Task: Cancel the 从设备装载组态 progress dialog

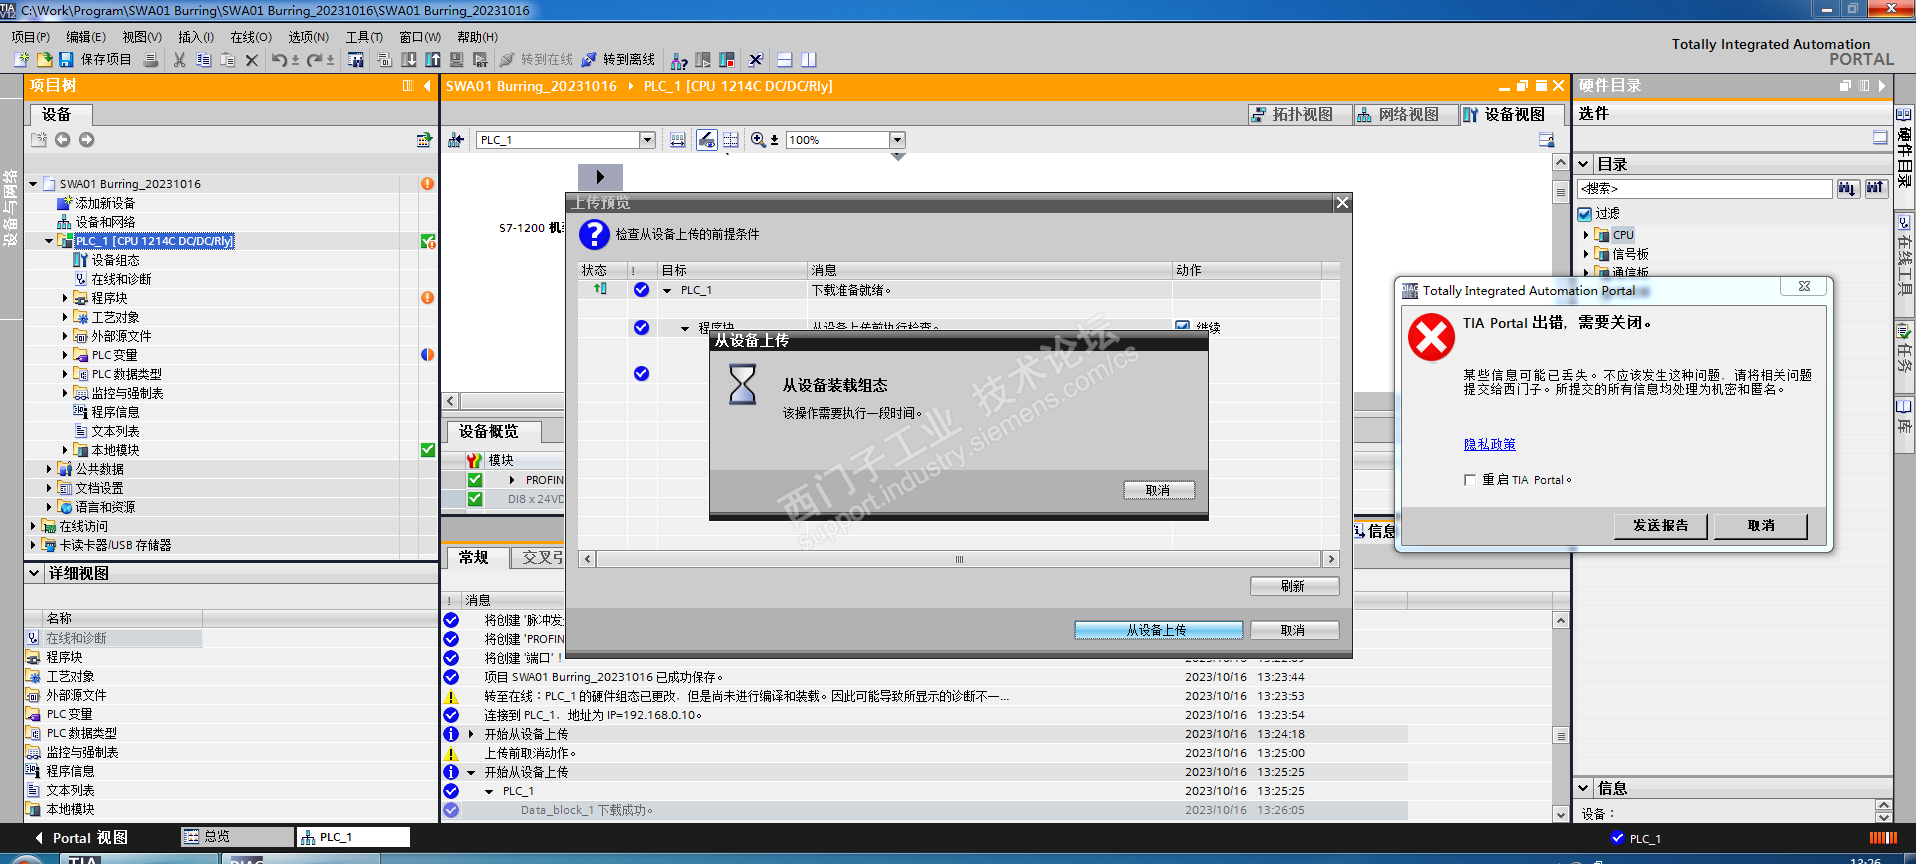Action: (1158, 490)
